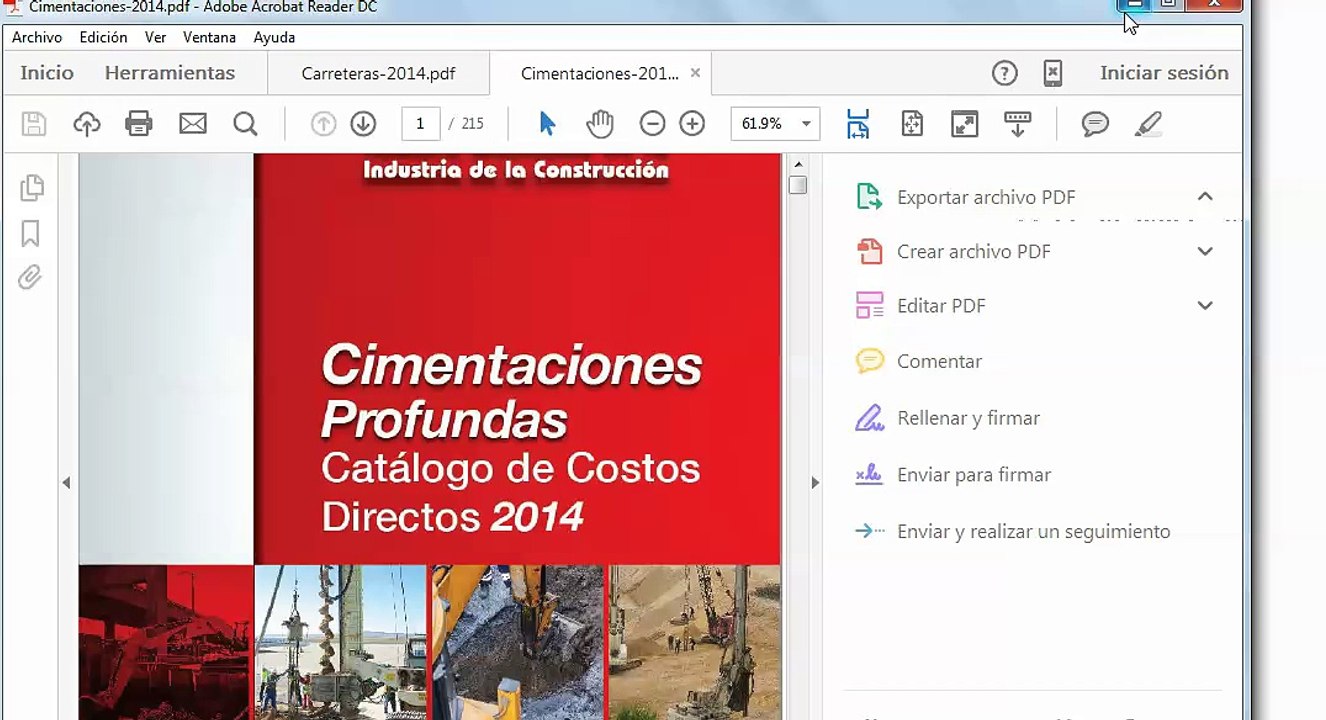This screenshot has height=720, width=1326.
Task: Close the Cimentaciones-201... tab
Action: pyautogui.click(x=695, y=73)
